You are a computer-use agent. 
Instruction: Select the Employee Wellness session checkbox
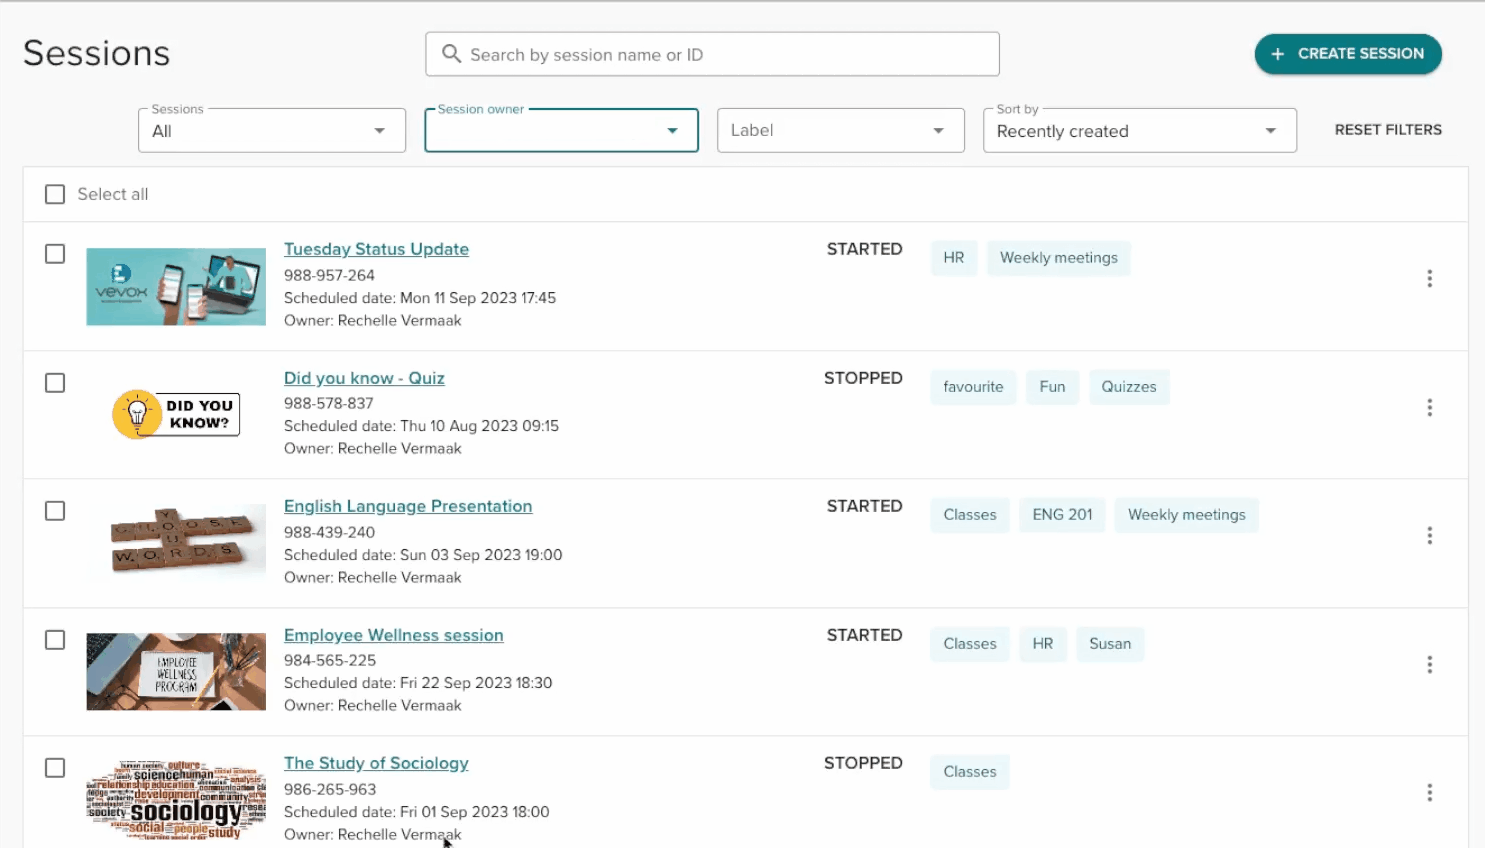point(55,640)
